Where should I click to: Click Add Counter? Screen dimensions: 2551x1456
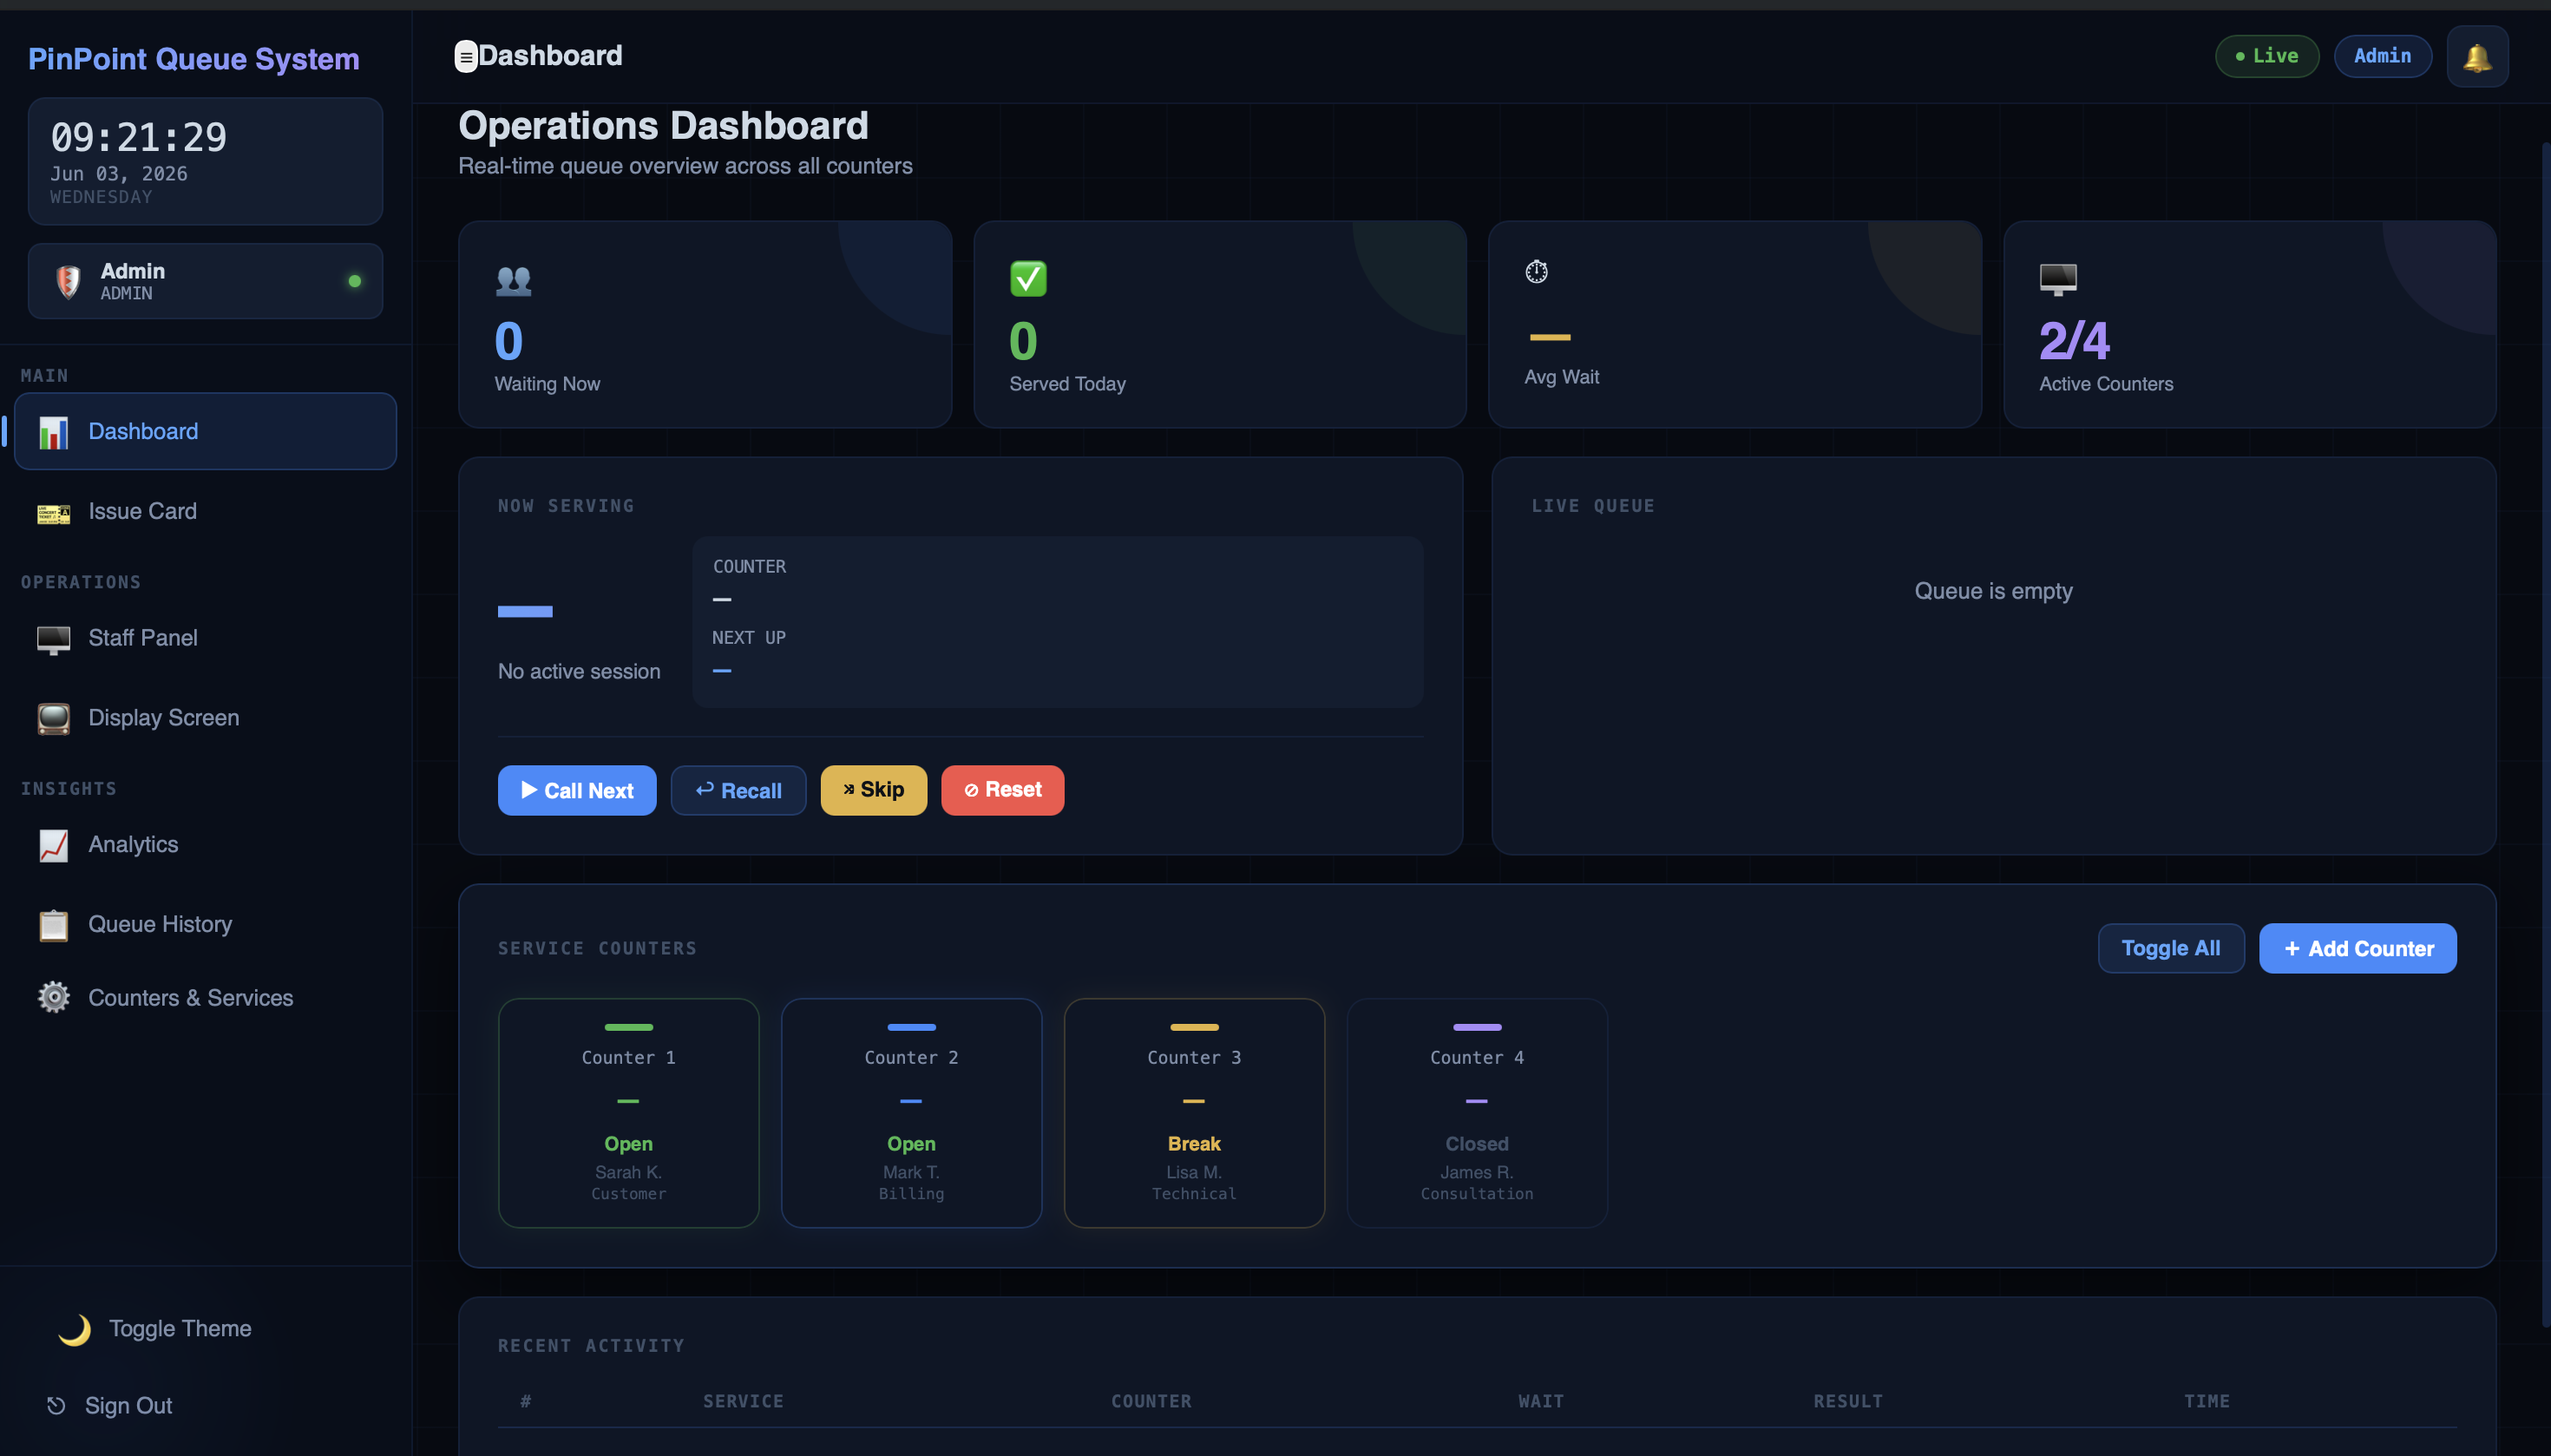2357,949
